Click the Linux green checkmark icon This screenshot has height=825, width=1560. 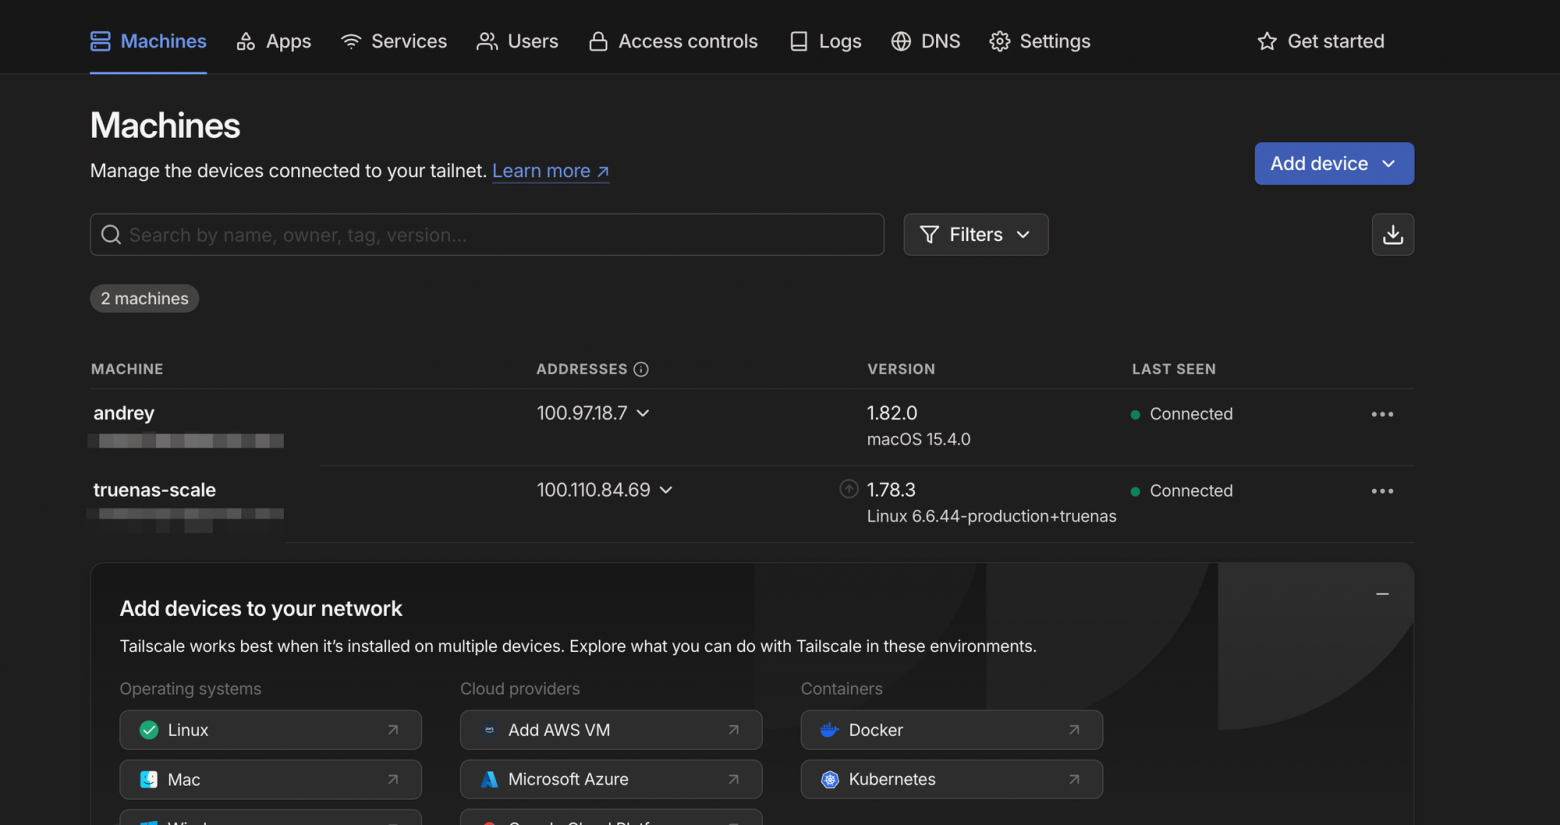tap(149, 730)
